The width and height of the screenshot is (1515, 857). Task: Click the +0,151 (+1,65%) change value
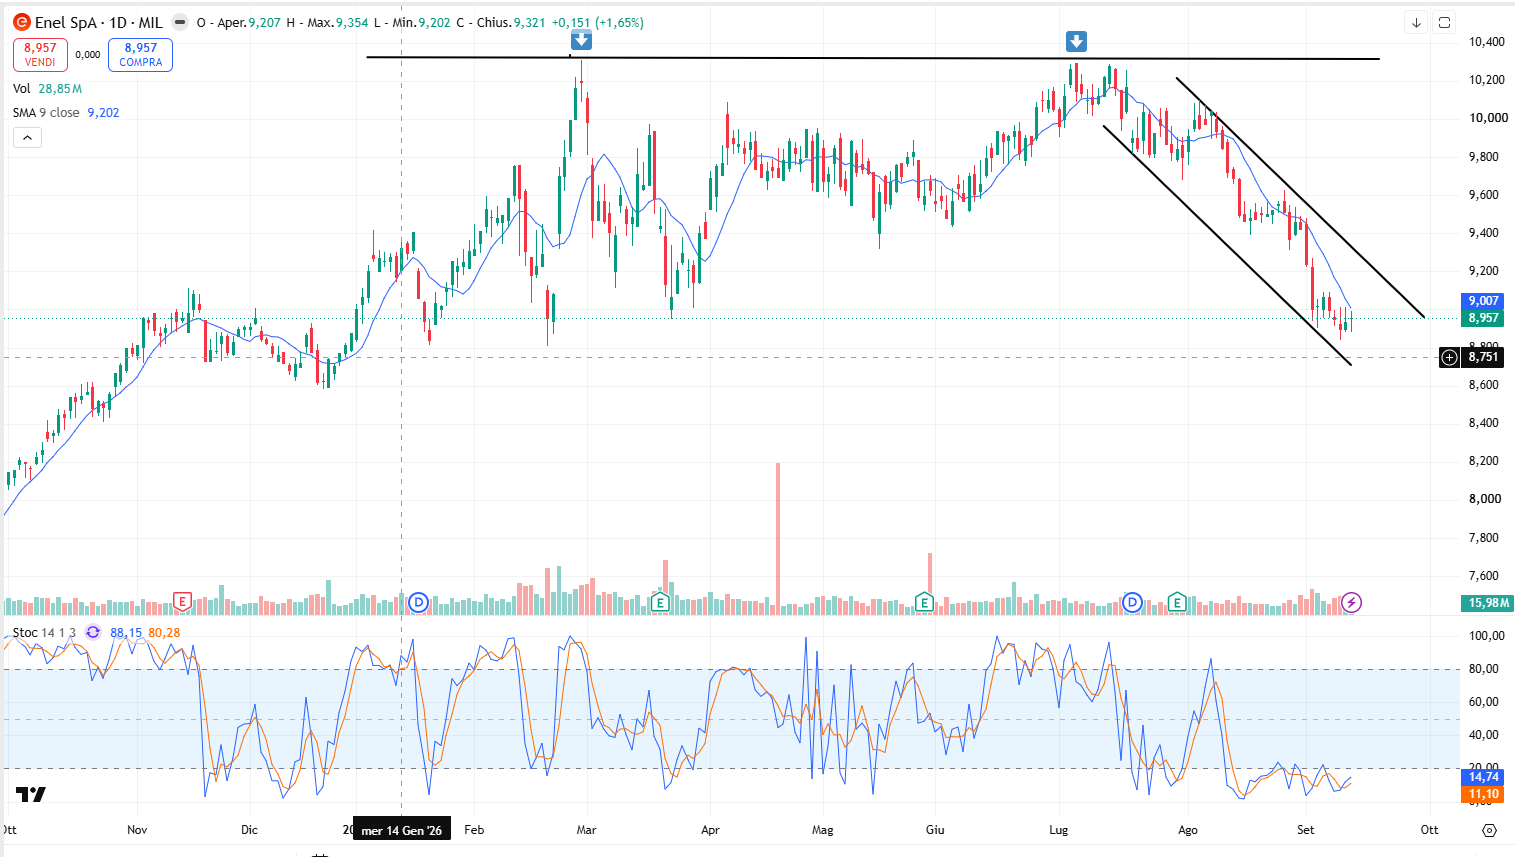click(x=598, y=22)
